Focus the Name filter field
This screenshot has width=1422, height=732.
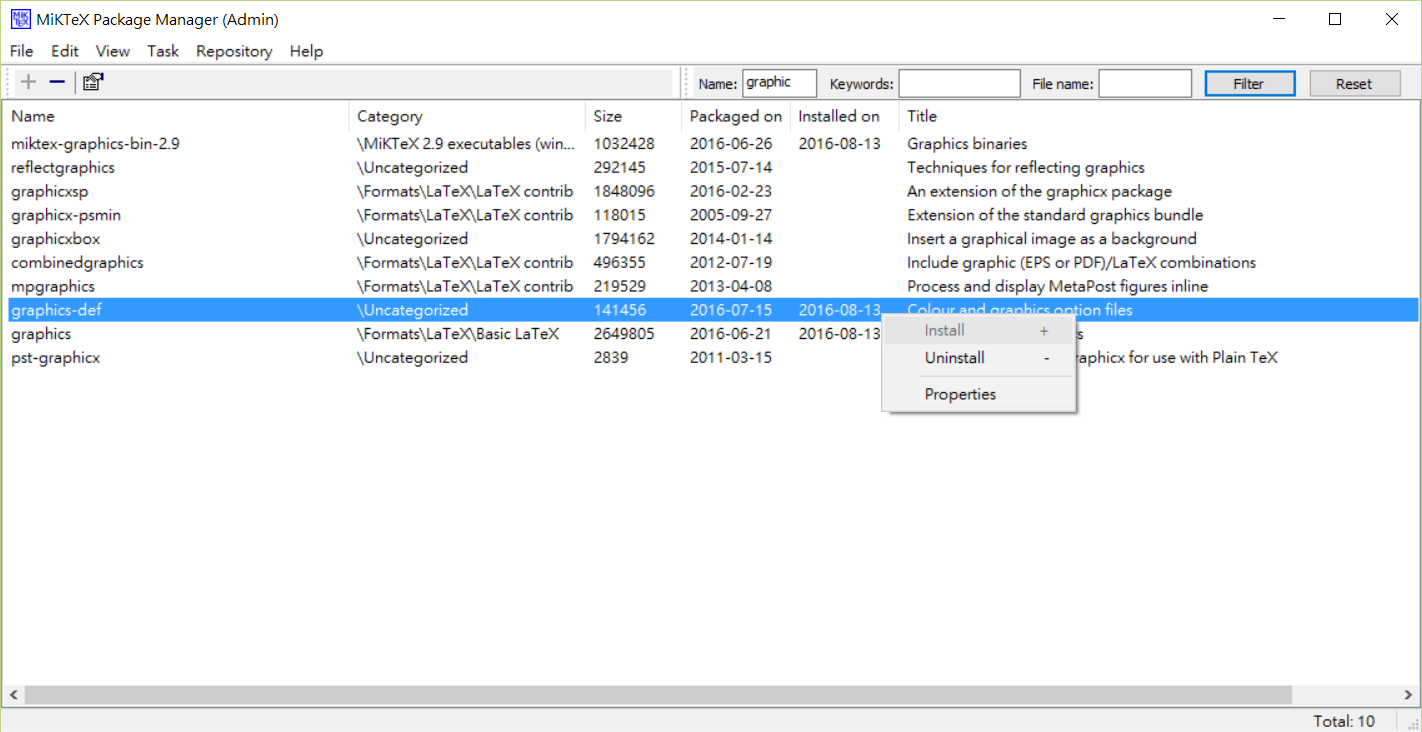click(x=780, y=83)
